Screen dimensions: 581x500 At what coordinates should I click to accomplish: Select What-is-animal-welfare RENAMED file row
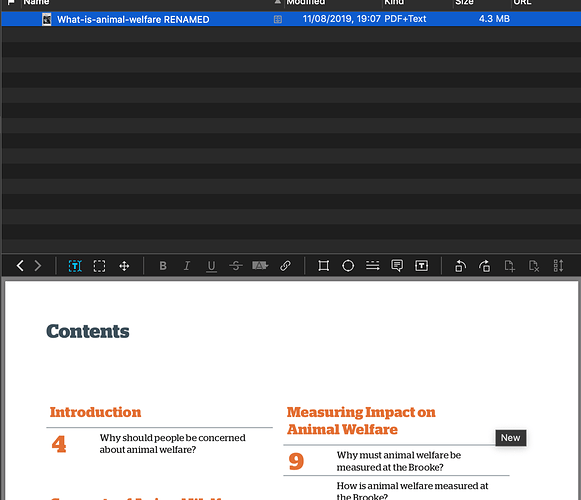[290, 19]
